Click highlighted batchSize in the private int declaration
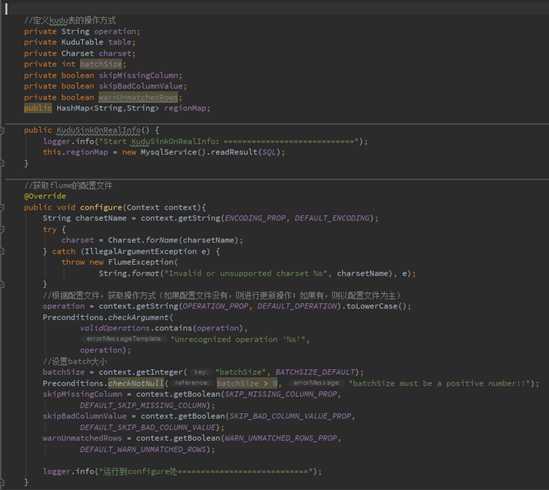Viewport: 549px width, 490px height. click(x=101, y=64)
